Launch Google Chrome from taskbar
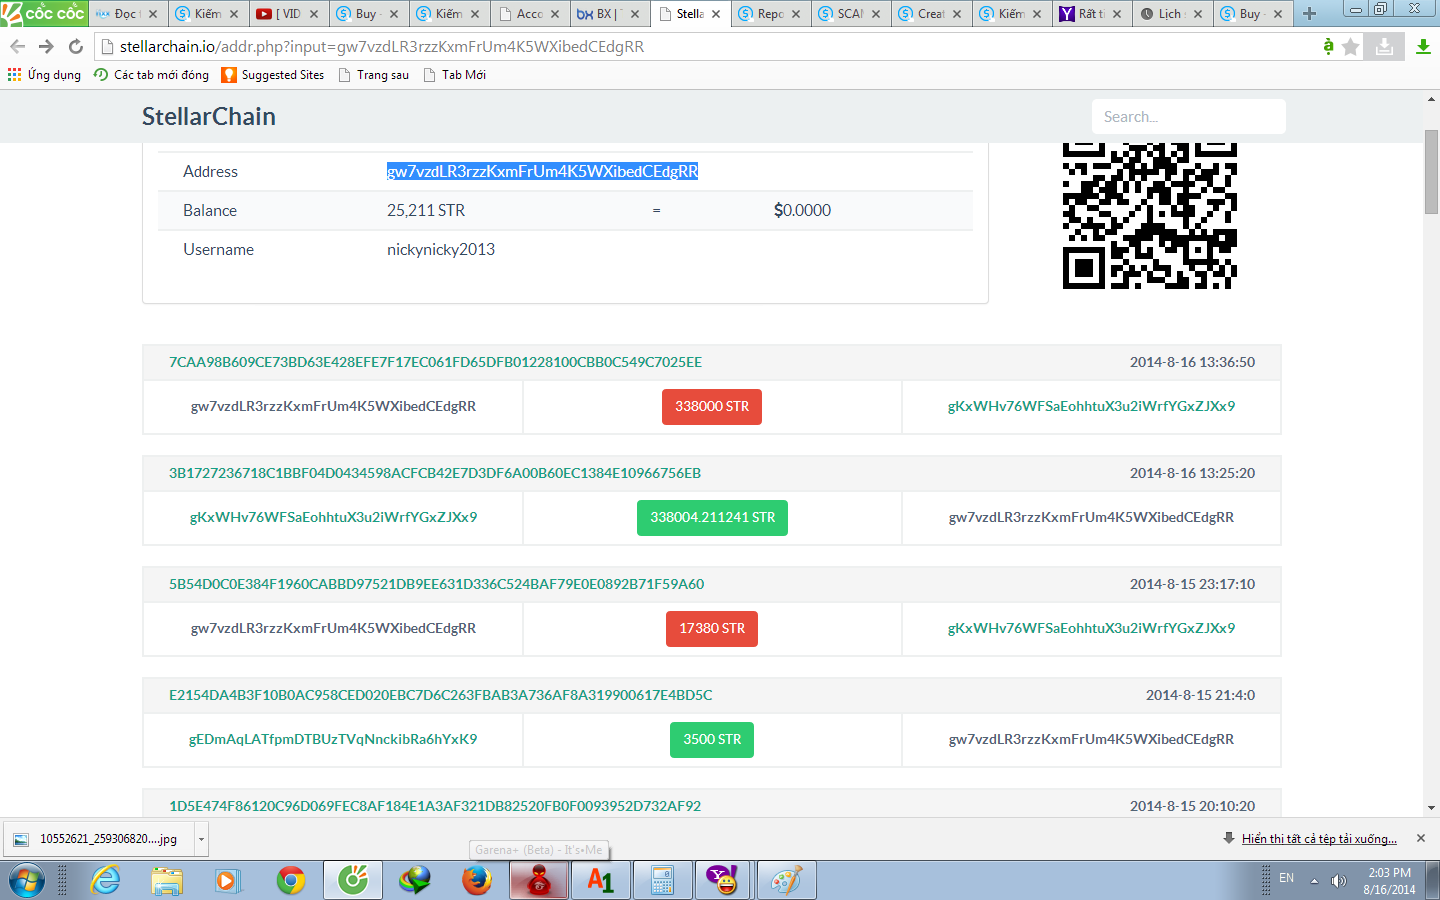This screenshot has height=900, width=1440. point(291,881)
